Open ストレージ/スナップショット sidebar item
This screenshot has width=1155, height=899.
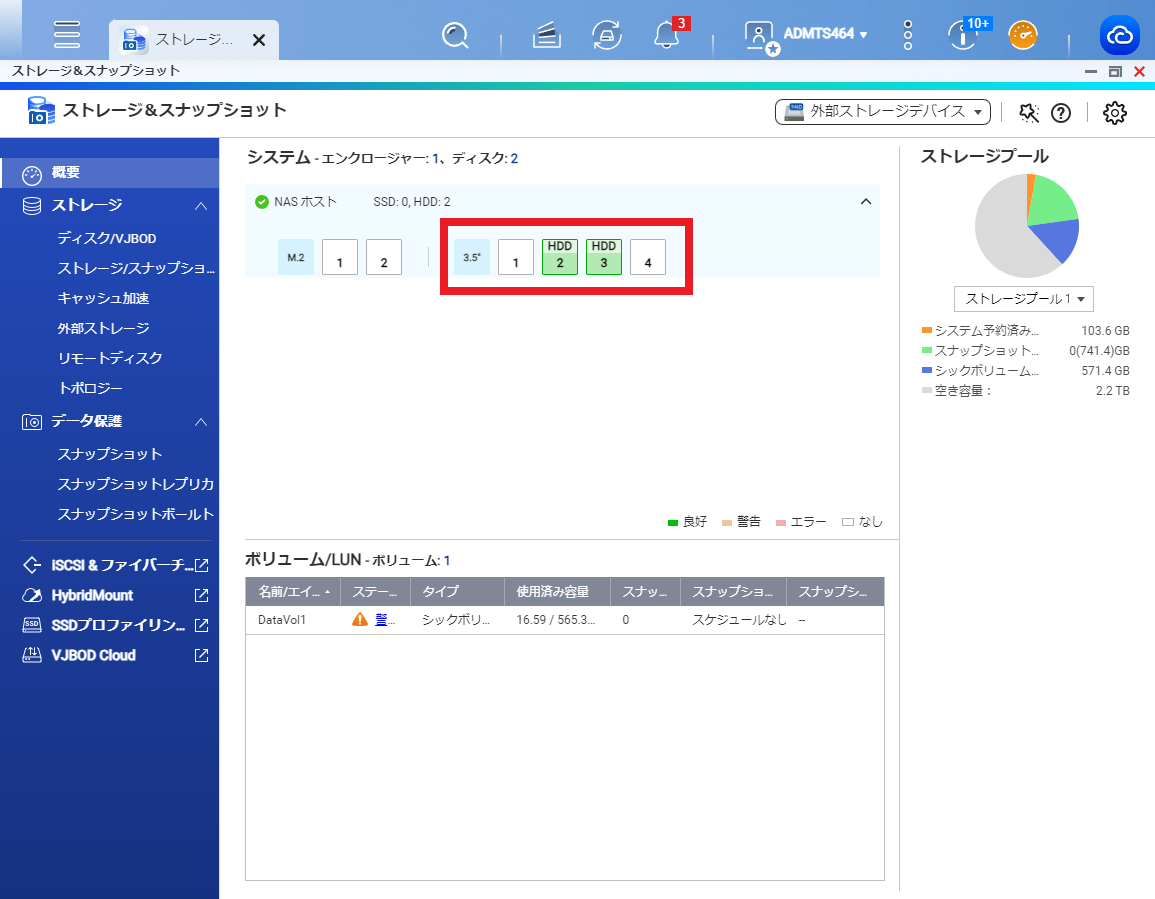click(136, 268)
